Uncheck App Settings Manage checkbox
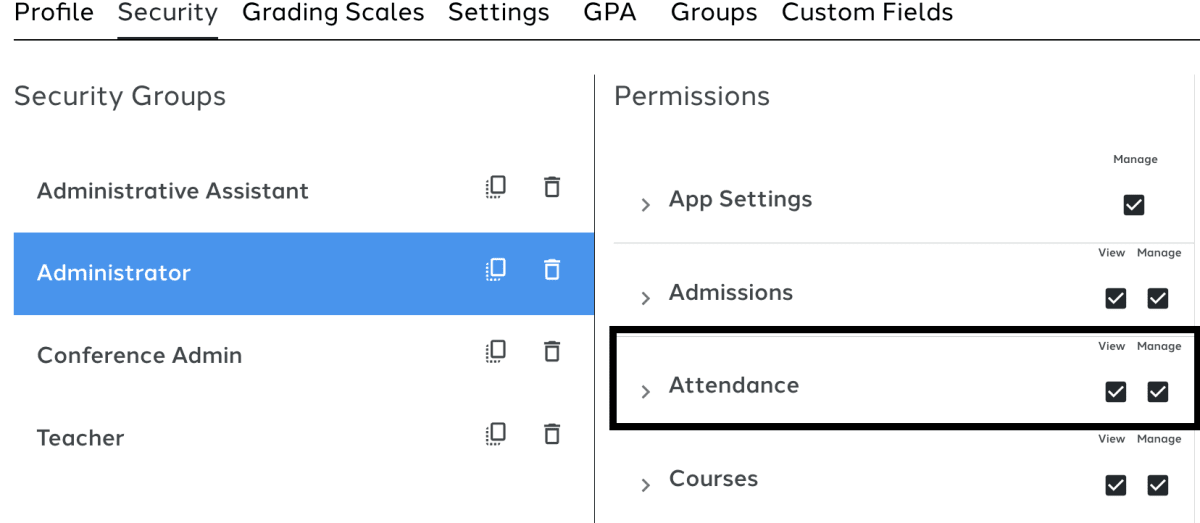 click(1134, 205)
